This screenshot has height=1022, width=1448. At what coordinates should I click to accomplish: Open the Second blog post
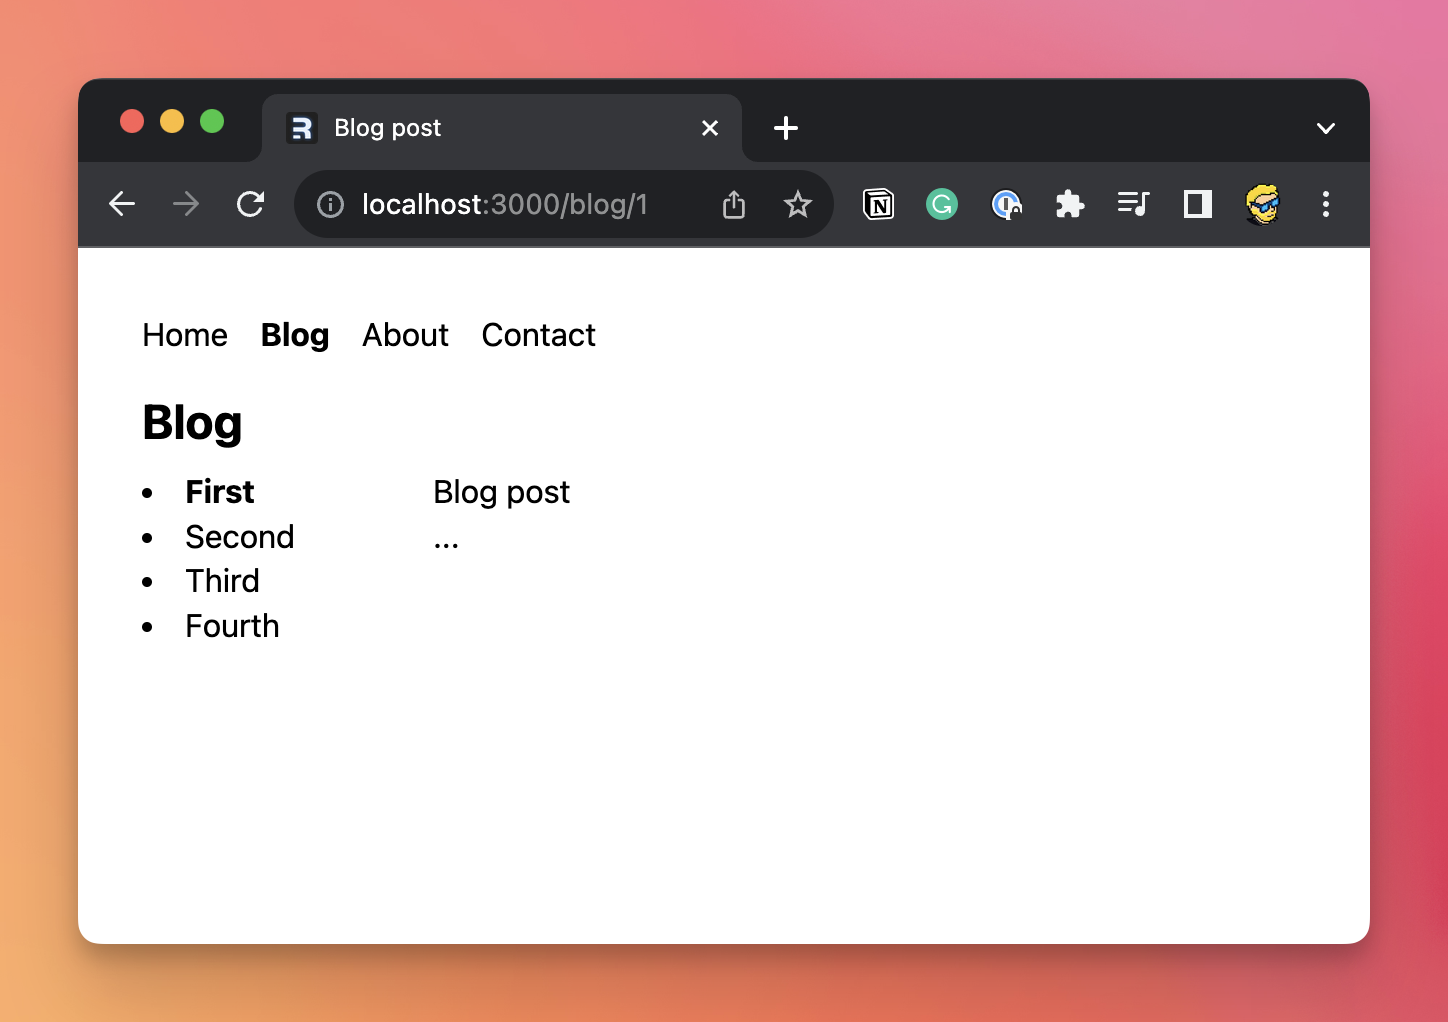[240, 537]
